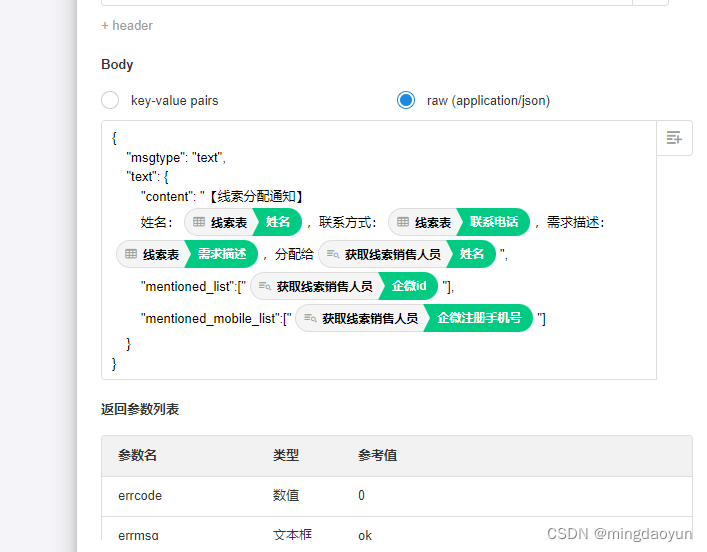Click the table icon in 线索表 需求描述 tag

(131, 254)
